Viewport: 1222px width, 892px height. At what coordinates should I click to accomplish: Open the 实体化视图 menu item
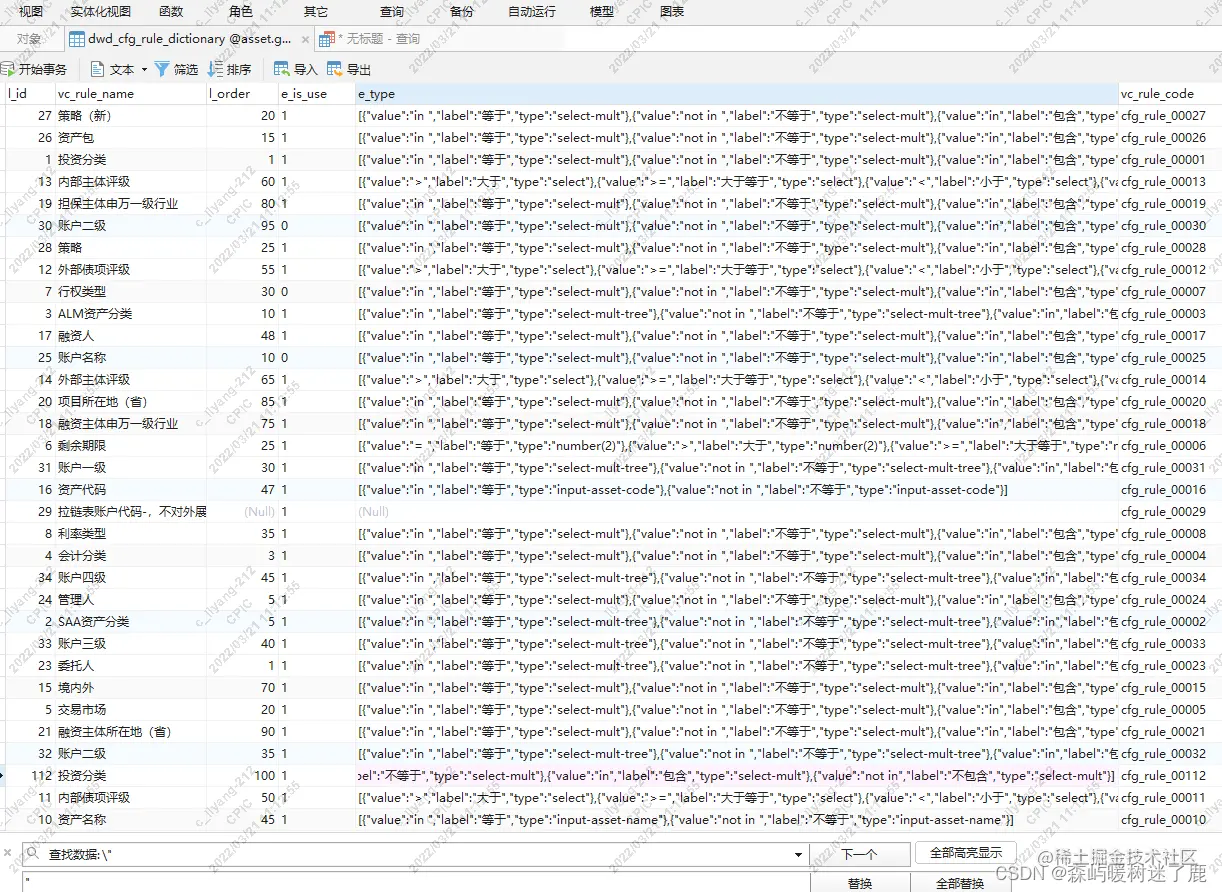(x=101, y=11)
